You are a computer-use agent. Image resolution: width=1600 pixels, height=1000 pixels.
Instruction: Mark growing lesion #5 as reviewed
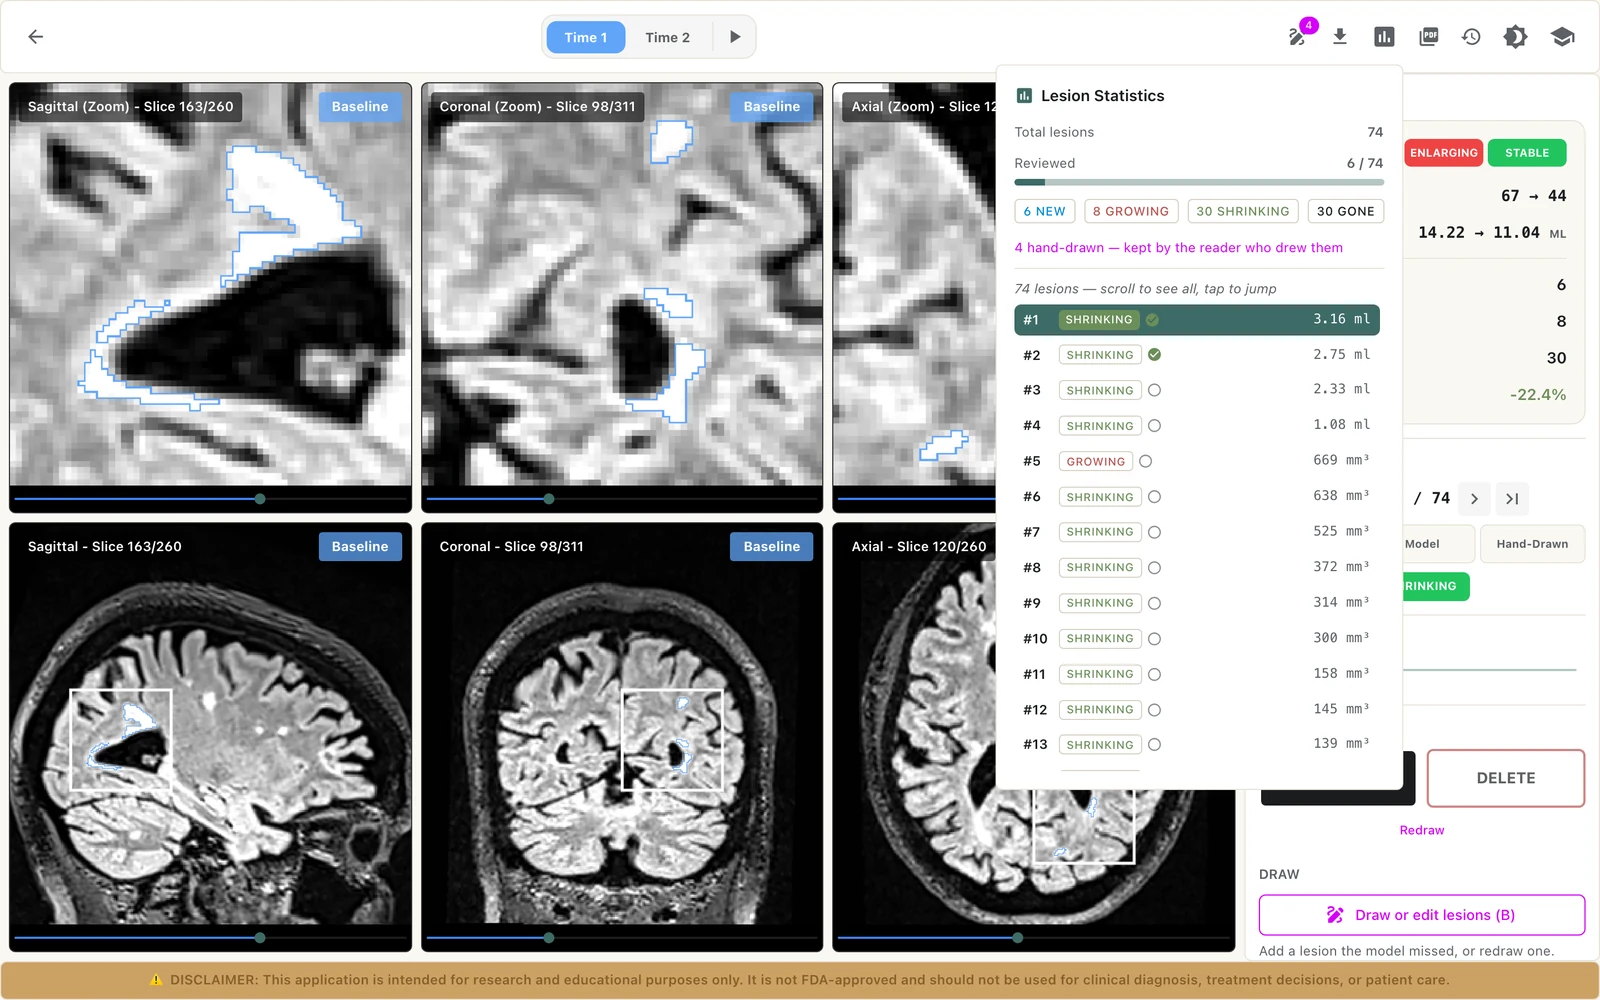[1146, 461]
